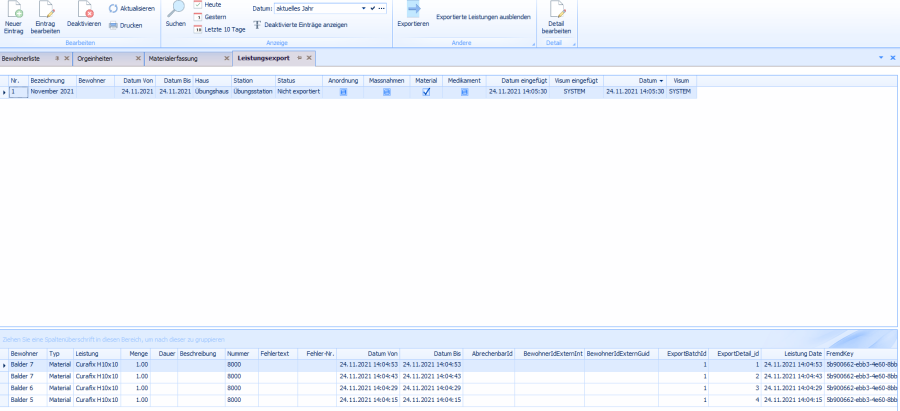Expand the Bearbeiten group dialog launcher
Image resolution: width=900 pixels, height=411 pixels.
[x=156, y=44]
